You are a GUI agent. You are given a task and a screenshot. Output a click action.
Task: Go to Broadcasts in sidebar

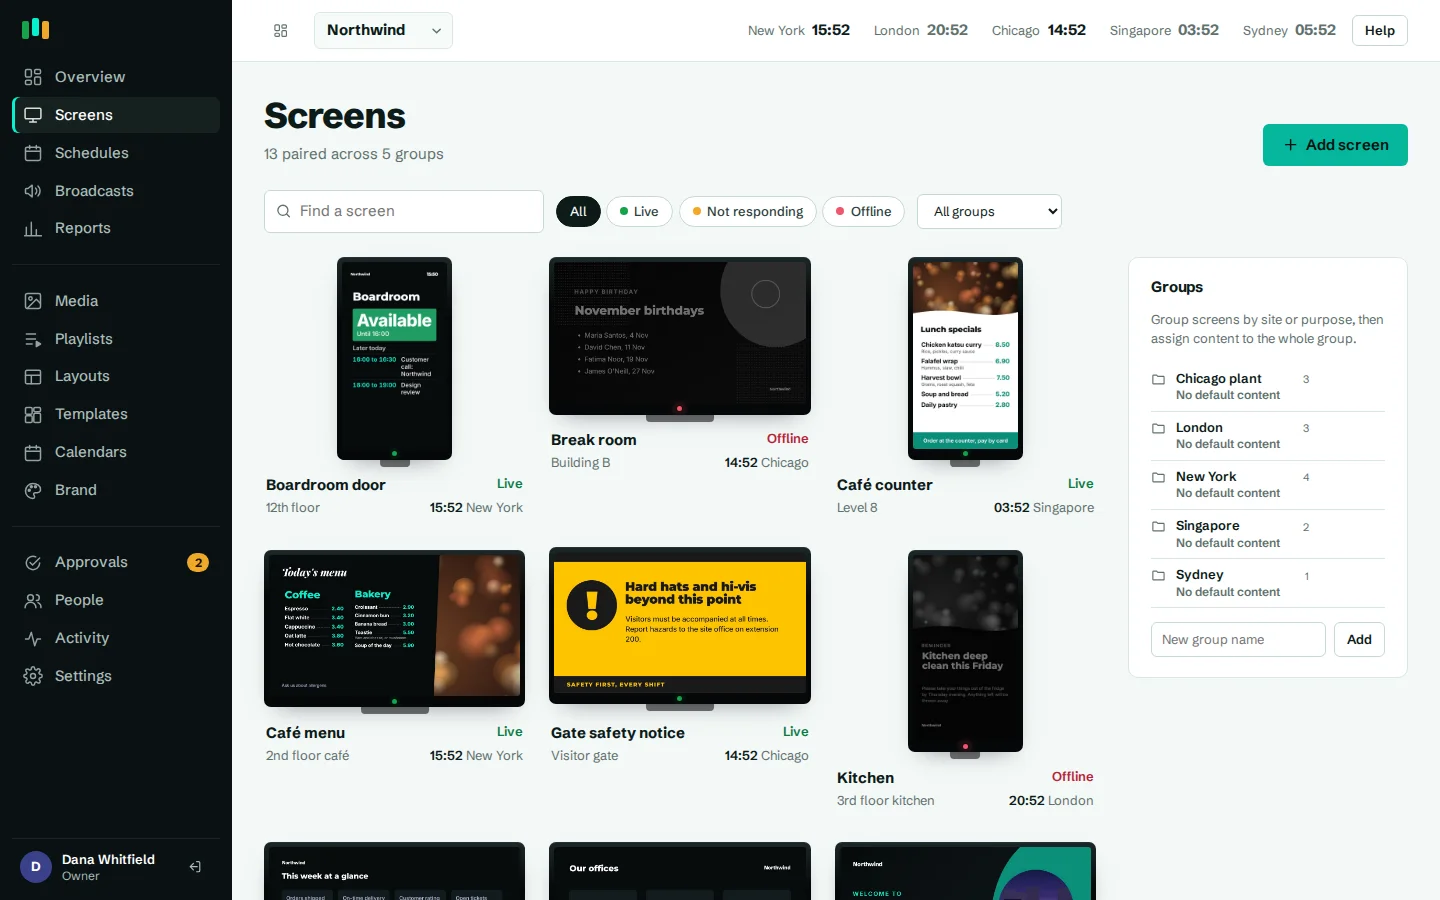116,191
